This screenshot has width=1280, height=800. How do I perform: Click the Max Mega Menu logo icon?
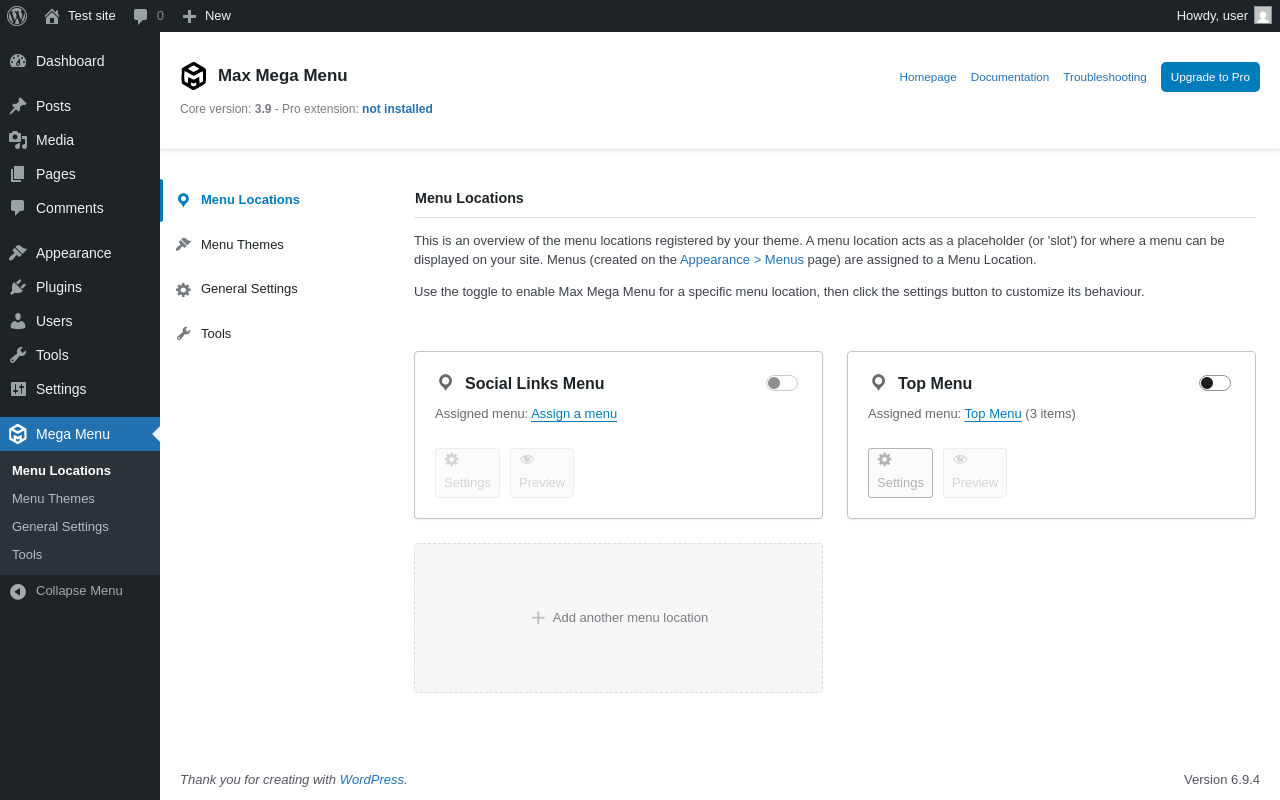(x=193, y=76)
